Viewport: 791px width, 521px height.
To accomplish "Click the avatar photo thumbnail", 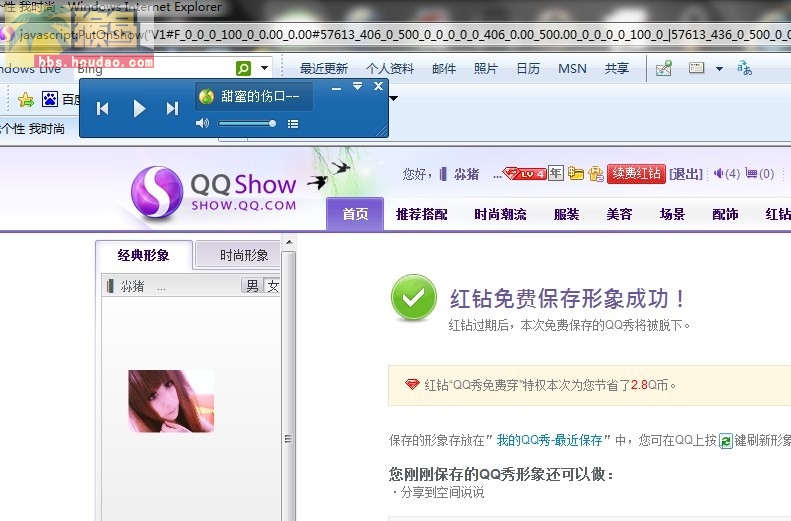I will 171,401.
